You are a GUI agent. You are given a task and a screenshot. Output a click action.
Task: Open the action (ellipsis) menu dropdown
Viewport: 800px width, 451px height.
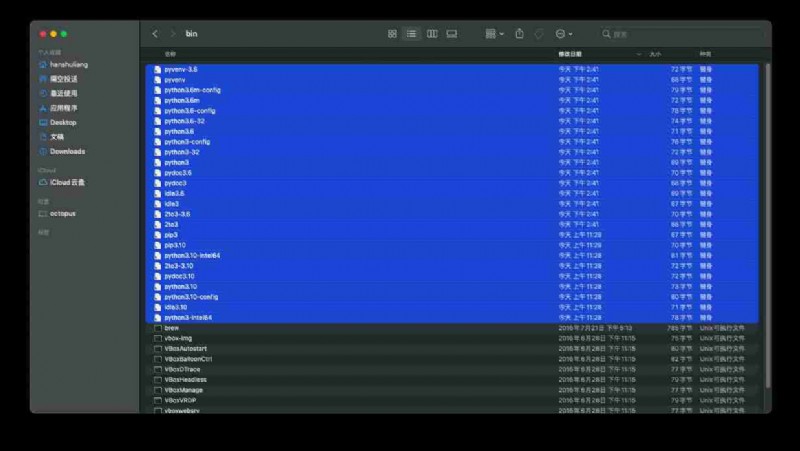[x=564, y=34]
